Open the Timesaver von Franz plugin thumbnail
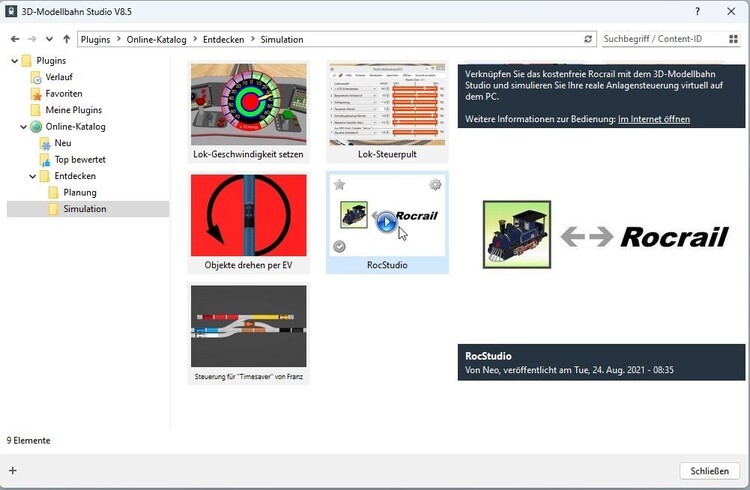The width and height of the screenshot is (750, 490). click(x=249, y=326)
